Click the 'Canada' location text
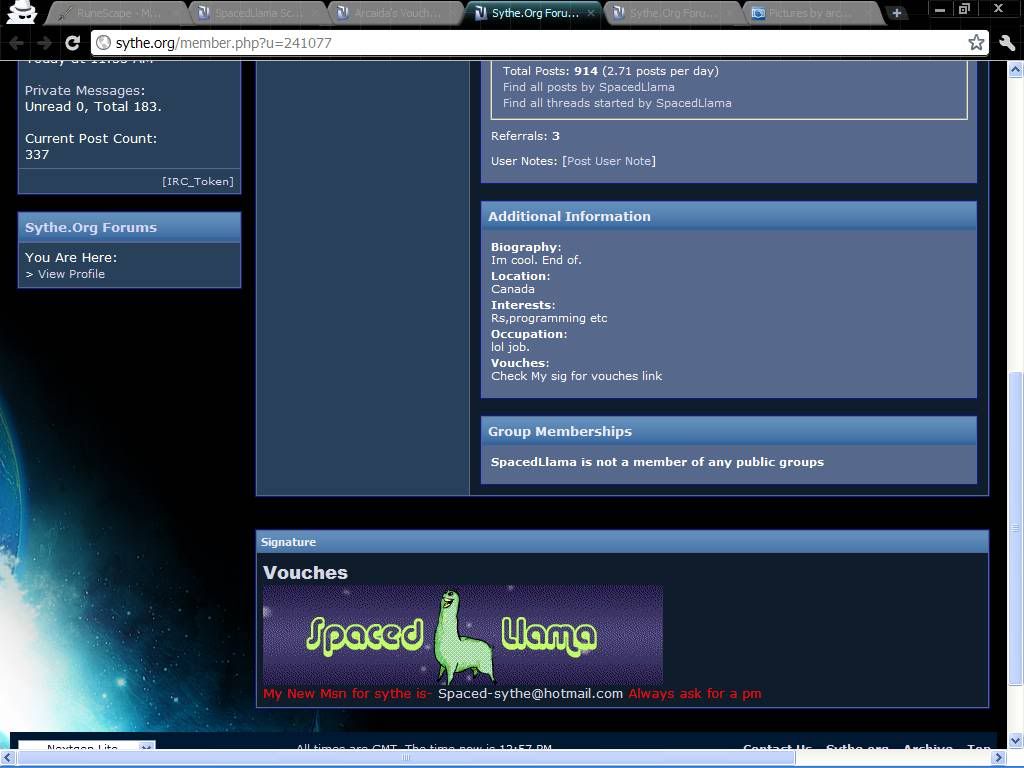 click(x=513, y=289)
